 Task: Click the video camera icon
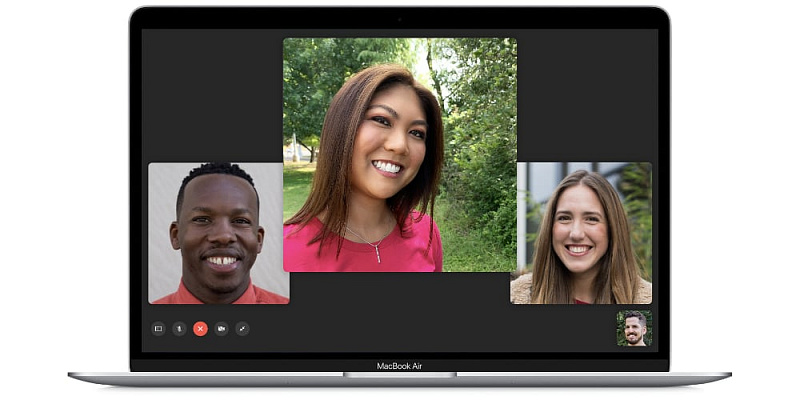221,328
